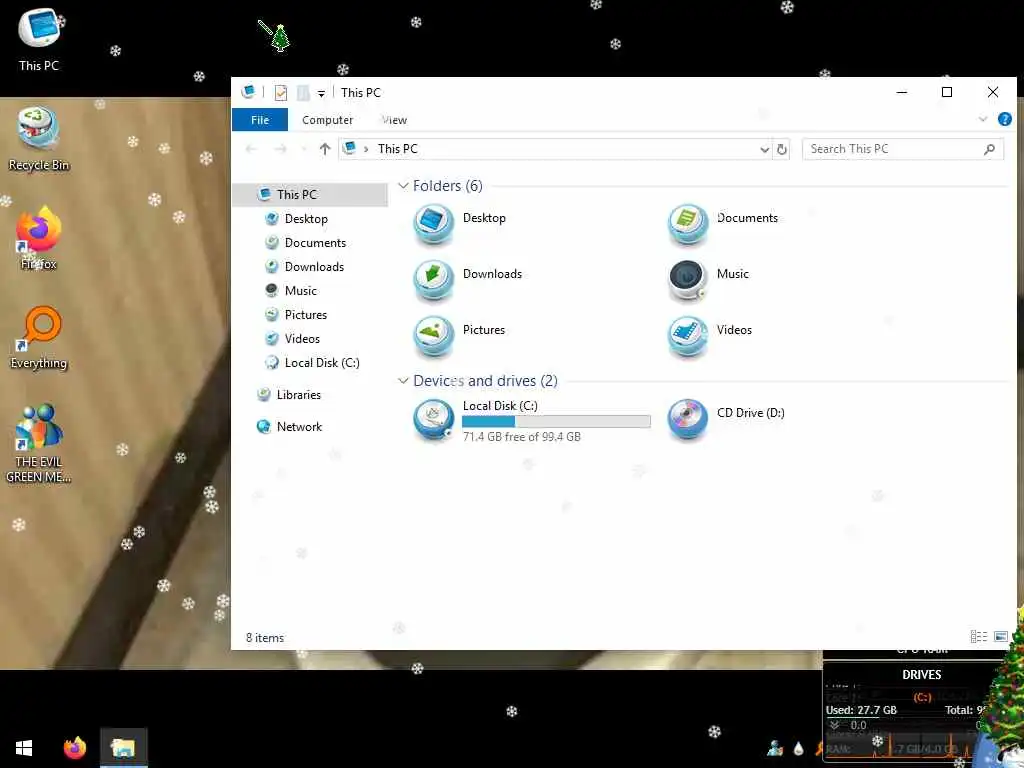The width and height of the screenshot is (1024, 768).
Task: Select Desktop in navigation pane
Action: pyautogui.click(x=306, y=218)
